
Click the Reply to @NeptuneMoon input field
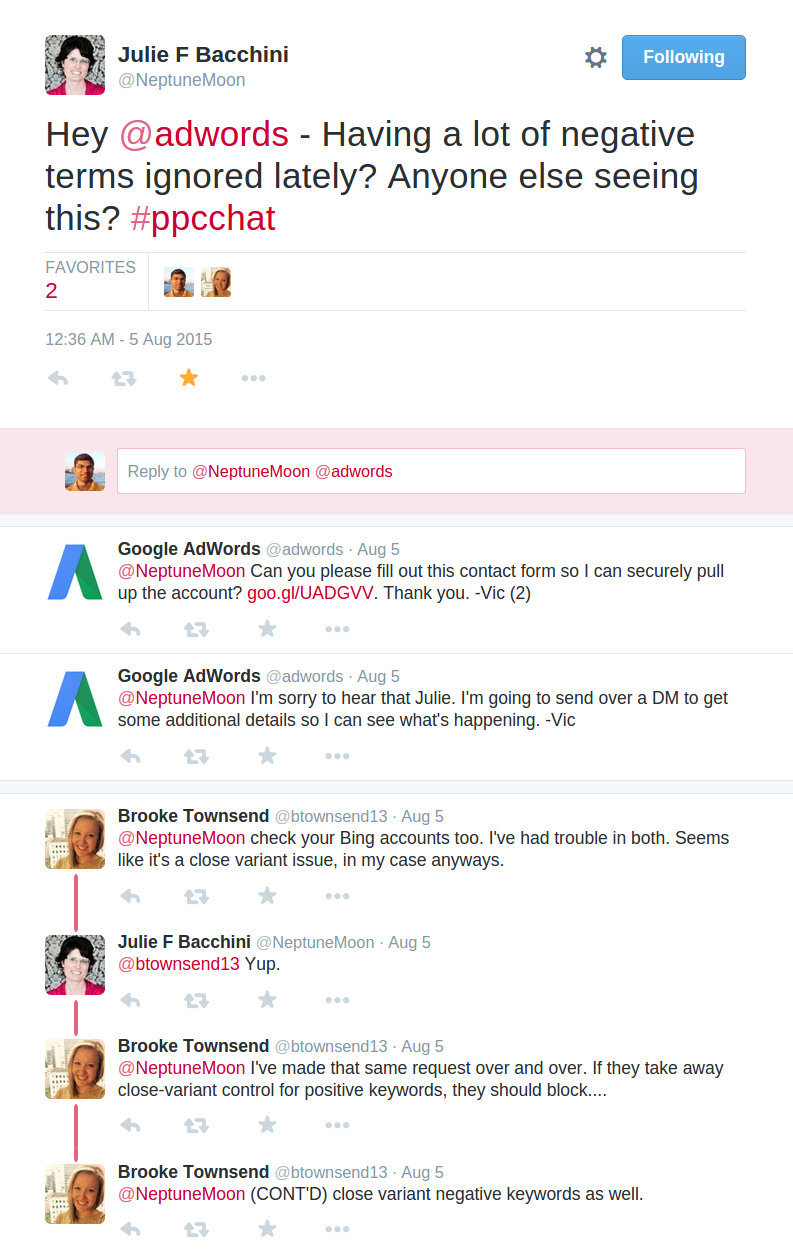coord(431,471)
